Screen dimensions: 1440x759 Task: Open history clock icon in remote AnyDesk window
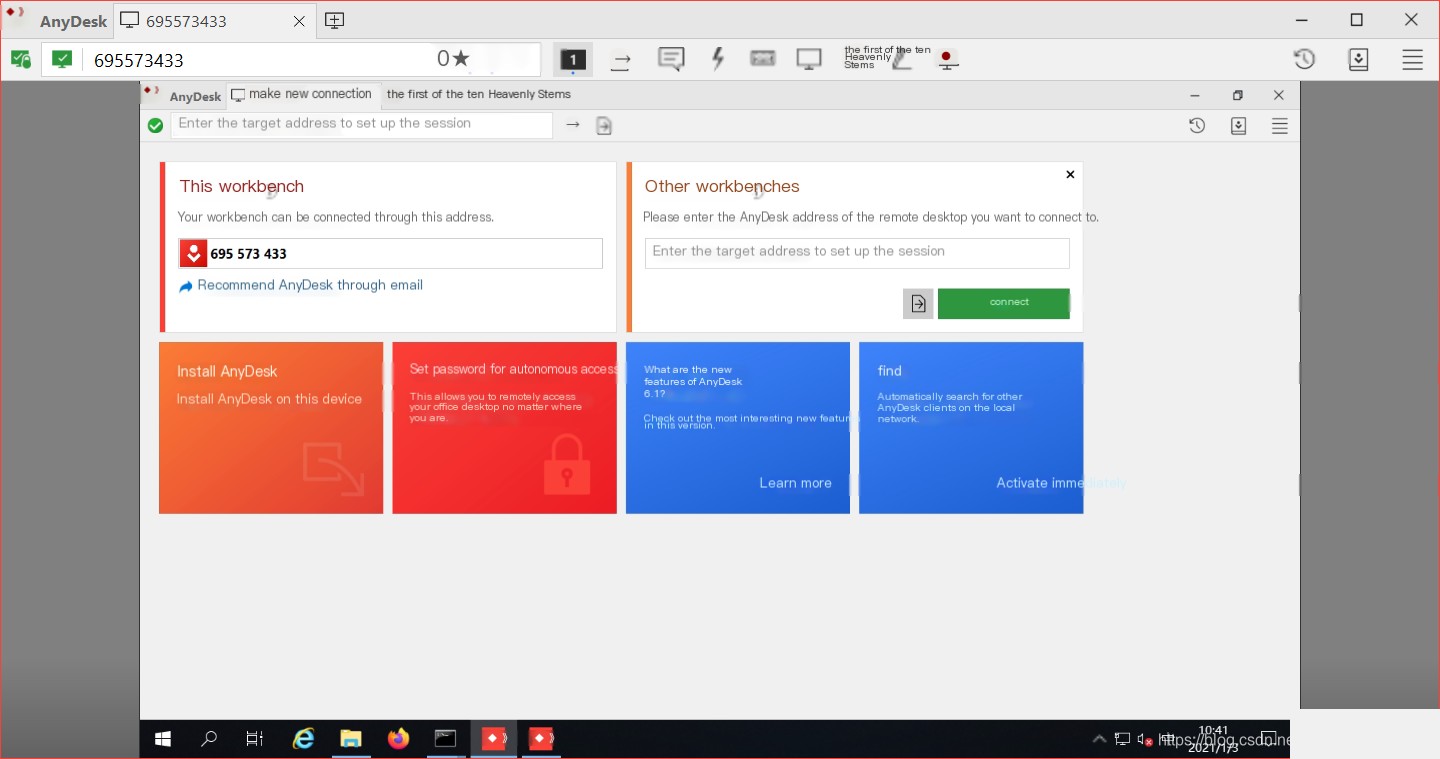click(x=1197, y=126)
